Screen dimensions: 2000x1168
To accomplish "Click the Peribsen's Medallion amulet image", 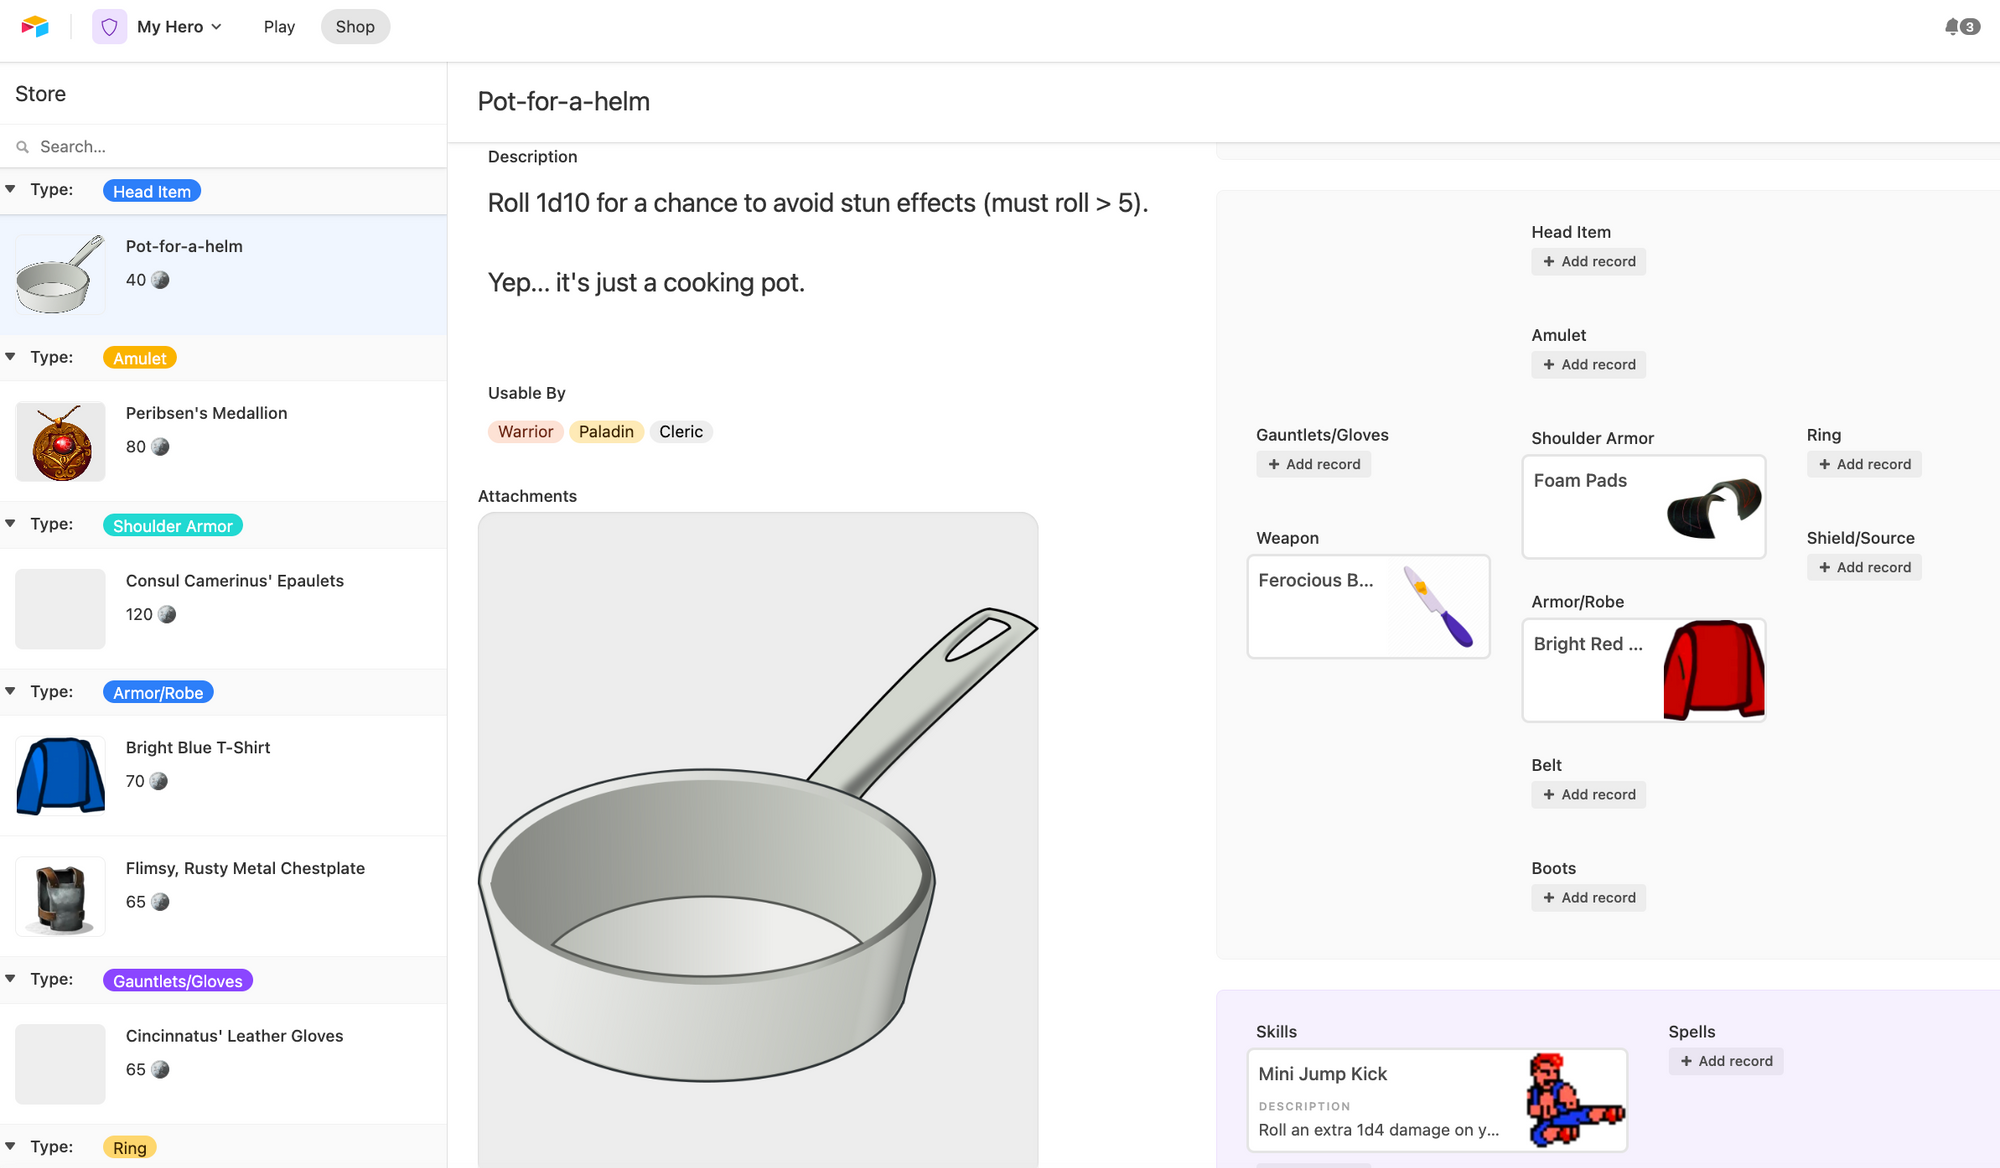I will 60,442.
